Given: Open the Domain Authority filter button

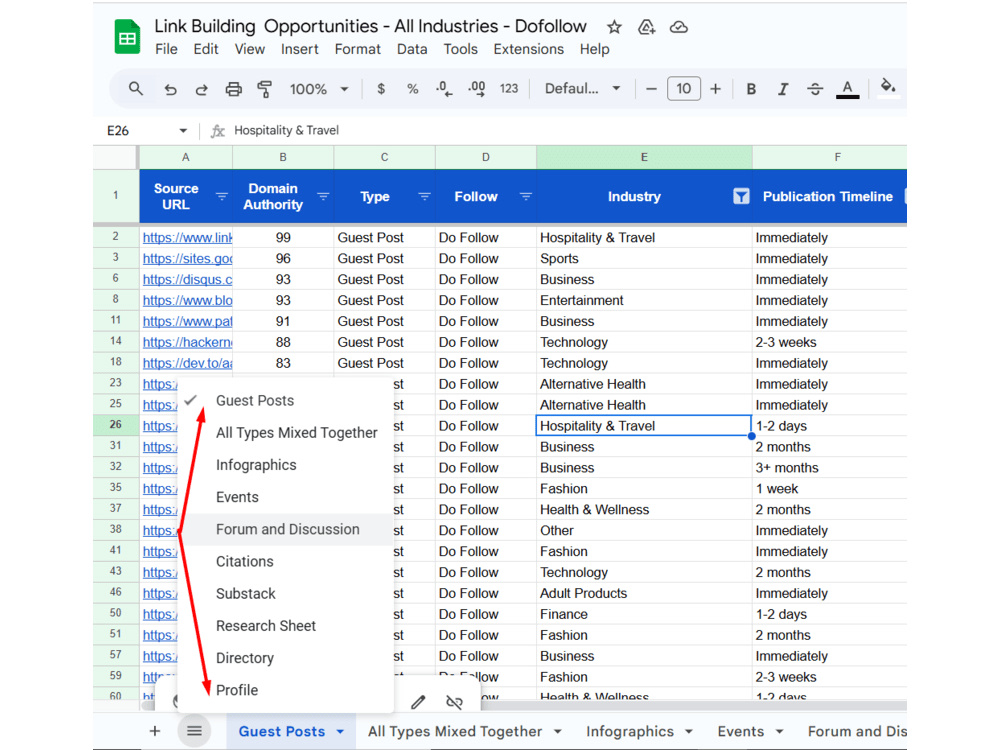Looking at the screenshot, I should click(323, 196).
